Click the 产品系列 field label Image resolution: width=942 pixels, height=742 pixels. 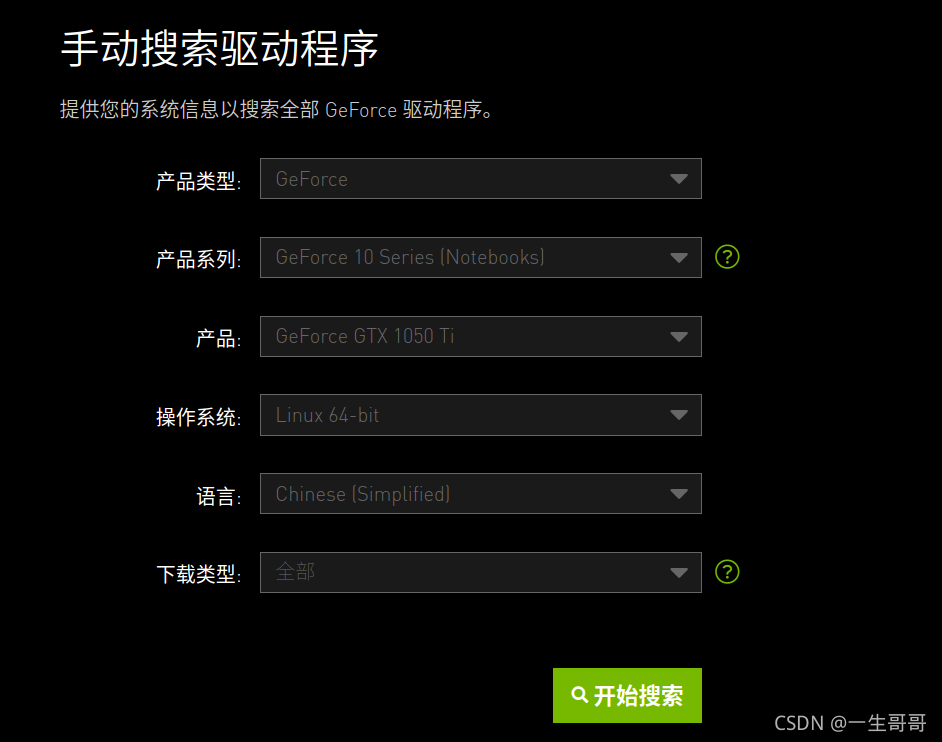pyautogui.click(x=198, y=260)
